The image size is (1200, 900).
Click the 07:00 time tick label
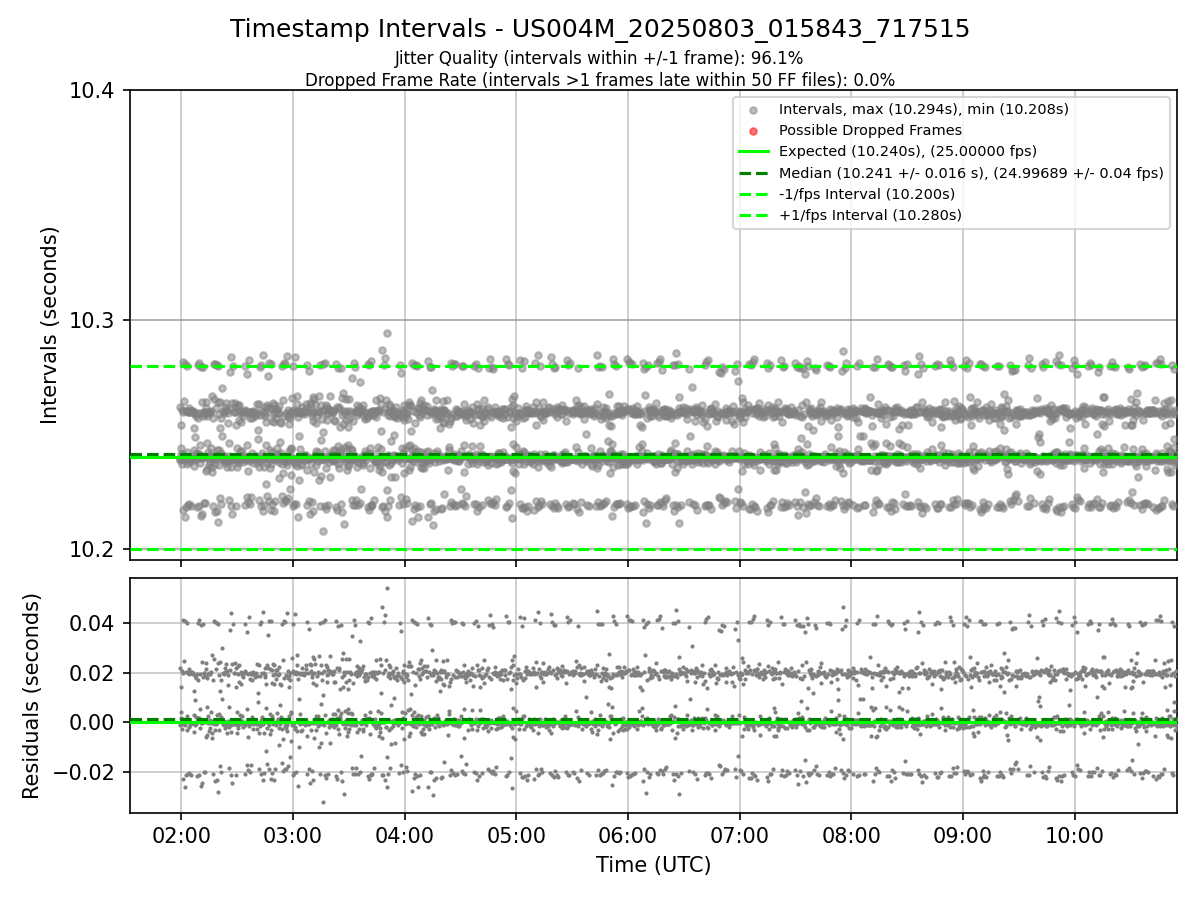click(740, 834)
